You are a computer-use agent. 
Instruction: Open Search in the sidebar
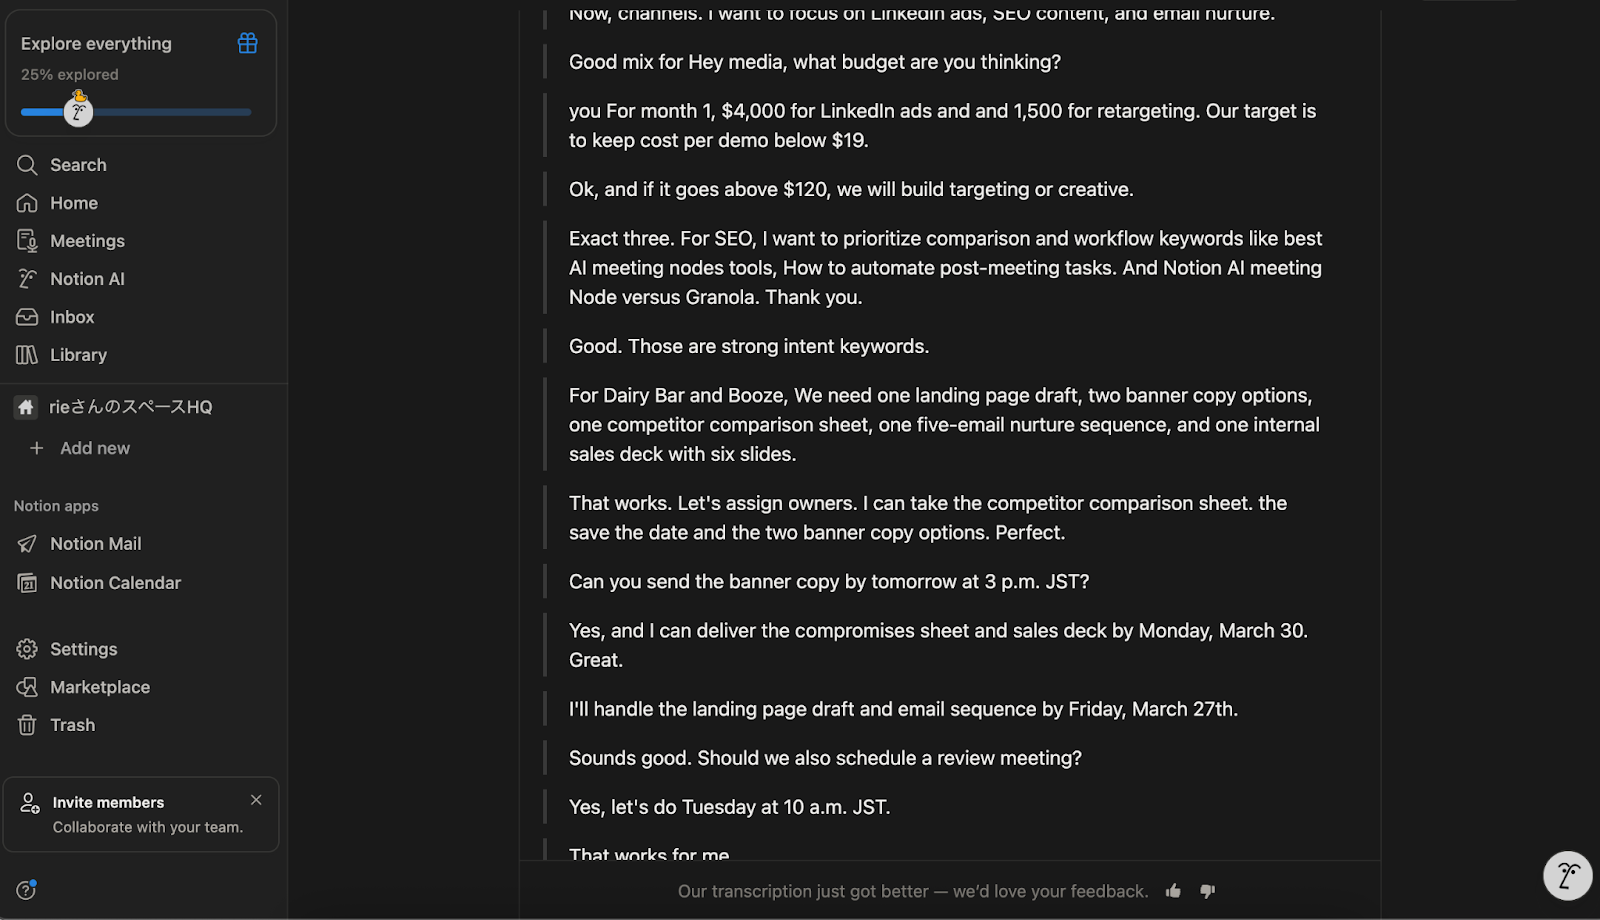coord(78,165)
